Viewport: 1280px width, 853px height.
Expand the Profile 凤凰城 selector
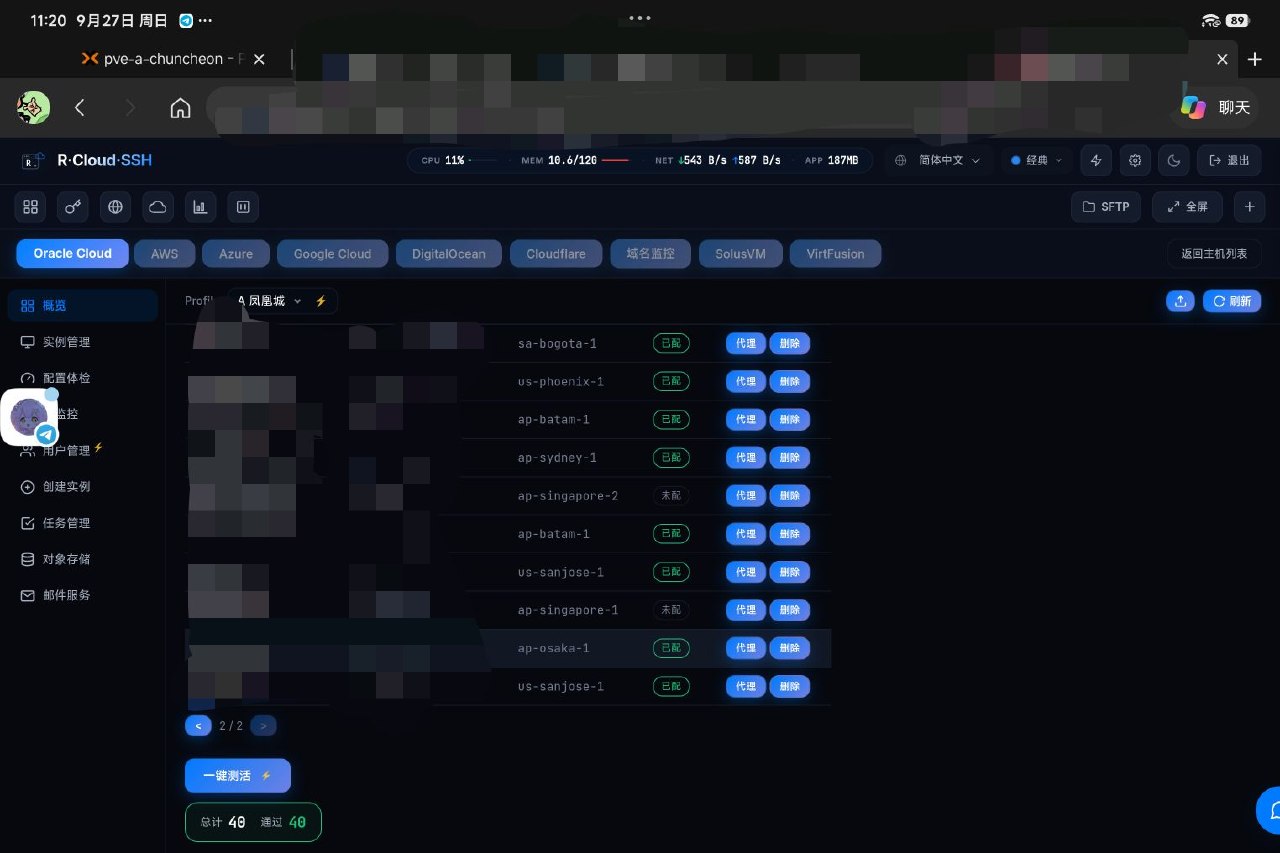[x=282, y=301]
